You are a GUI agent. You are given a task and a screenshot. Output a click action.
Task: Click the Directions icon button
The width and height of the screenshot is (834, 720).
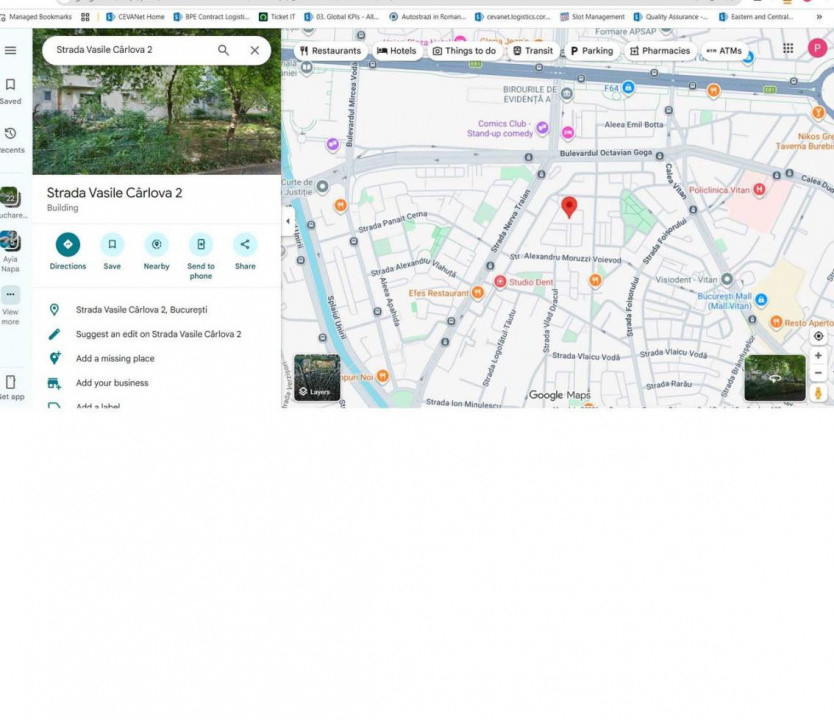point(68,245)
